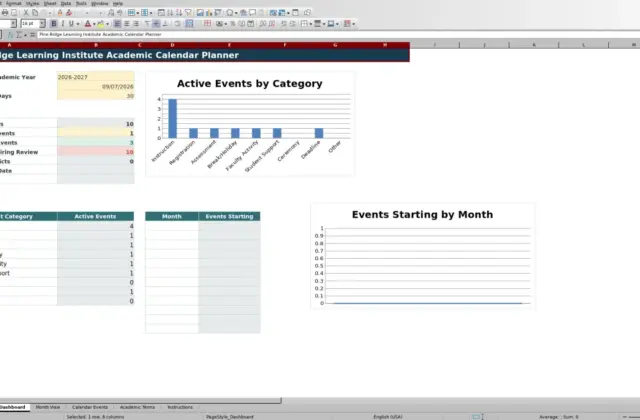Click the Insert Chart icon
Viewport: 640px width, 420px height.
coord(209,13)
